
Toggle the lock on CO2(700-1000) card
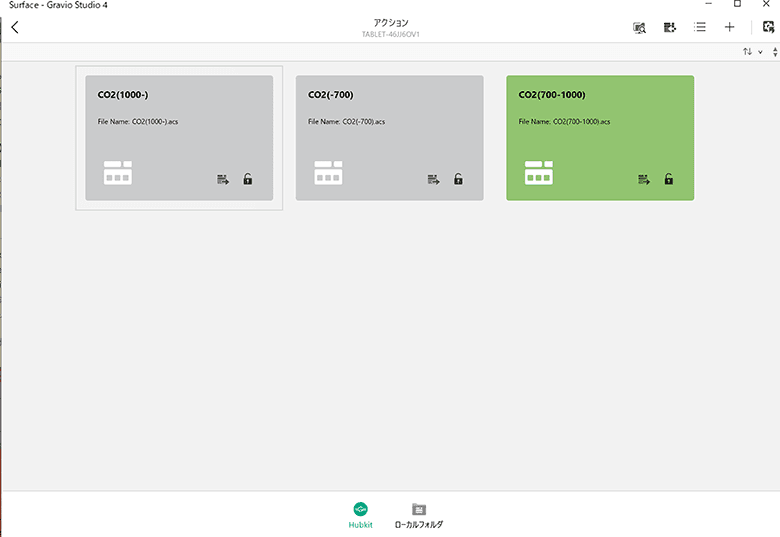(x=669, y=179)
